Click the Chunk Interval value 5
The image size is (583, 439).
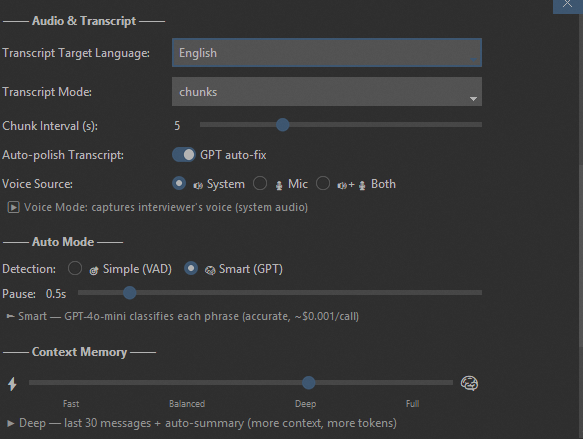177,126
